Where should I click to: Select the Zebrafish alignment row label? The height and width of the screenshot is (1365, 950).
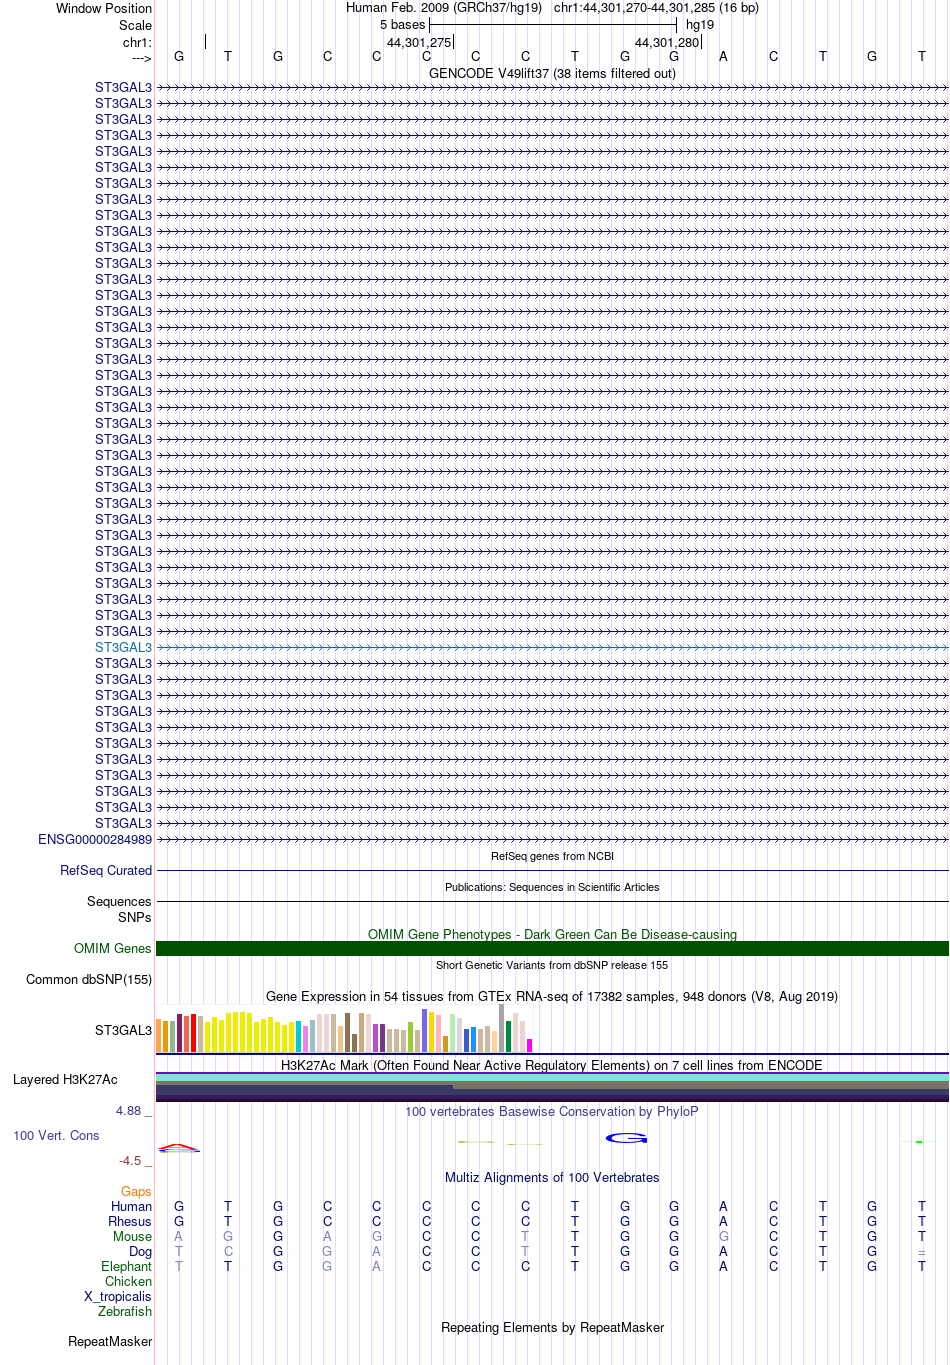(x=125, y=1311)
